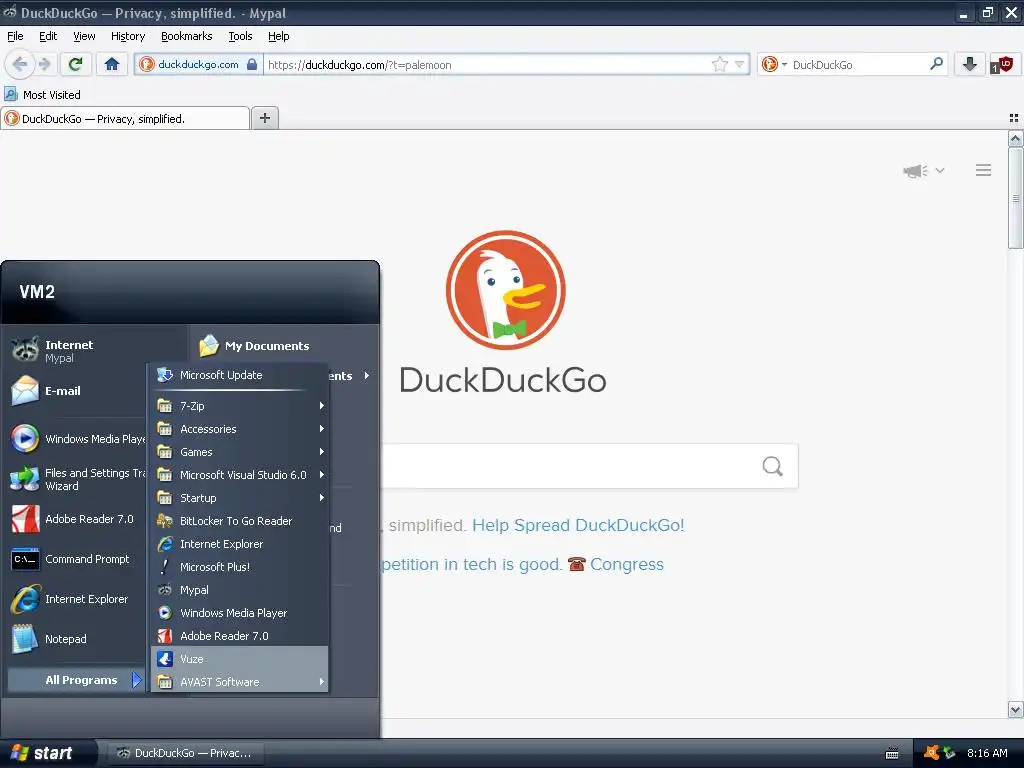The width and height of the screenshot is (1024, 768).
Task: Open the Help menu
Action: coord(278,36)
